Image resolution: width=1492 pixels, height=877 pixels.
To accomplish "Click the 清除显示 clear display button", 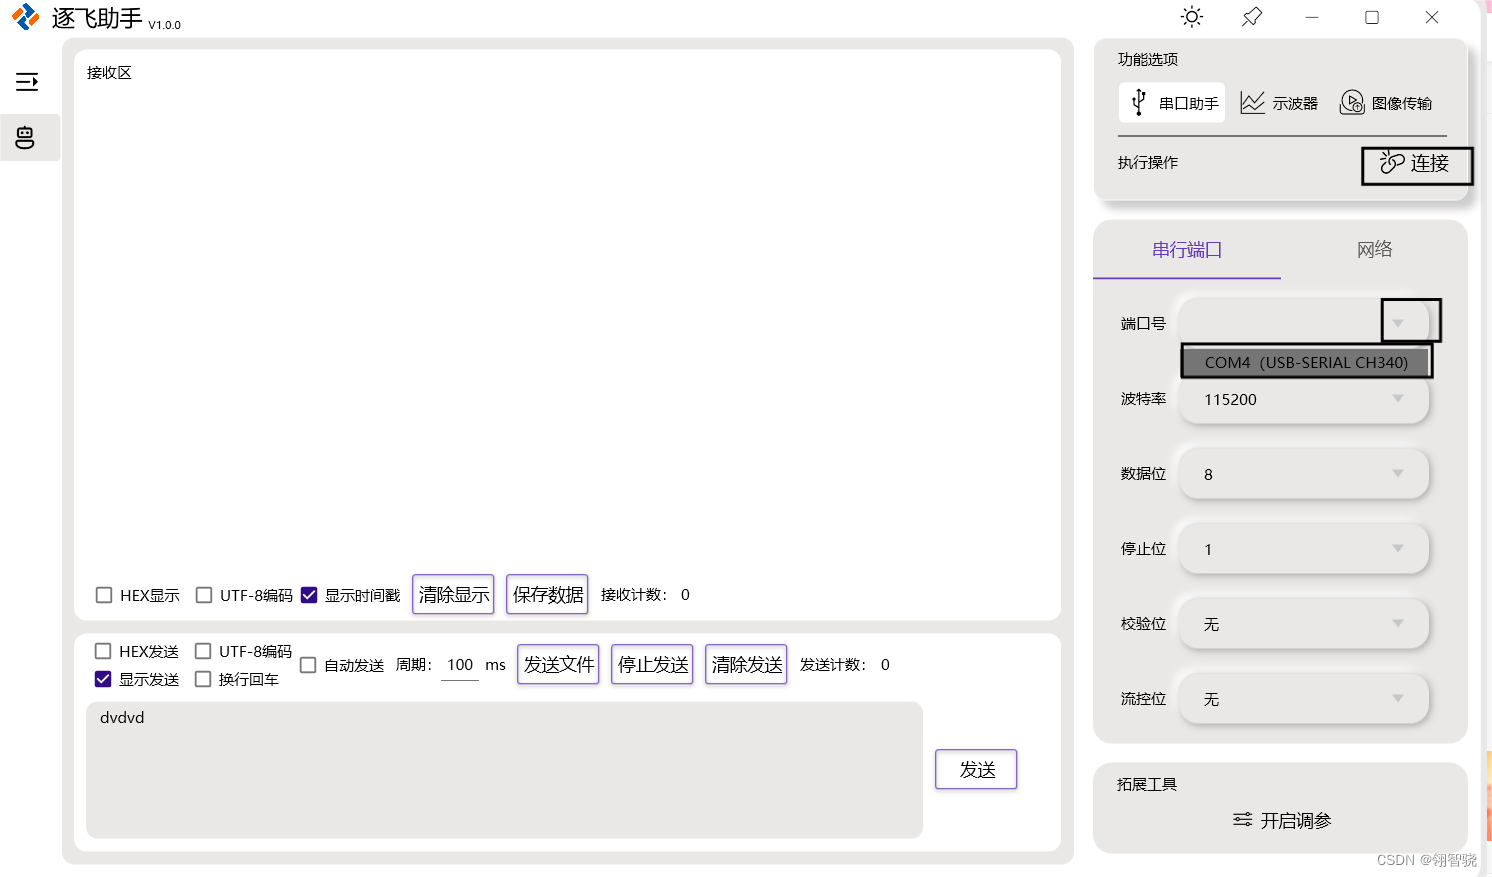I will click(453, 594).
